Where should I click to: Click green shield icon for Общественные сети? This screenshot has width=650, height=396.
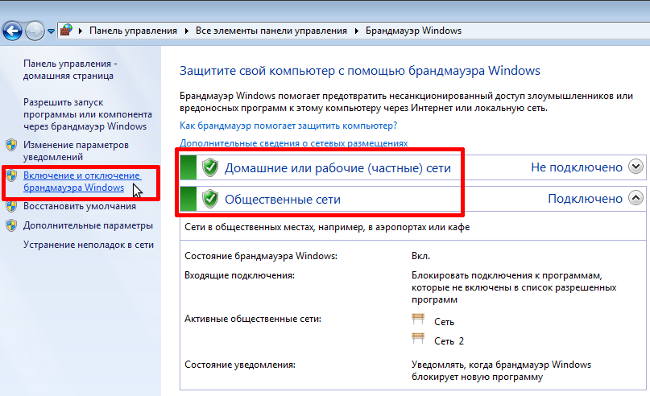click(210, 199)
